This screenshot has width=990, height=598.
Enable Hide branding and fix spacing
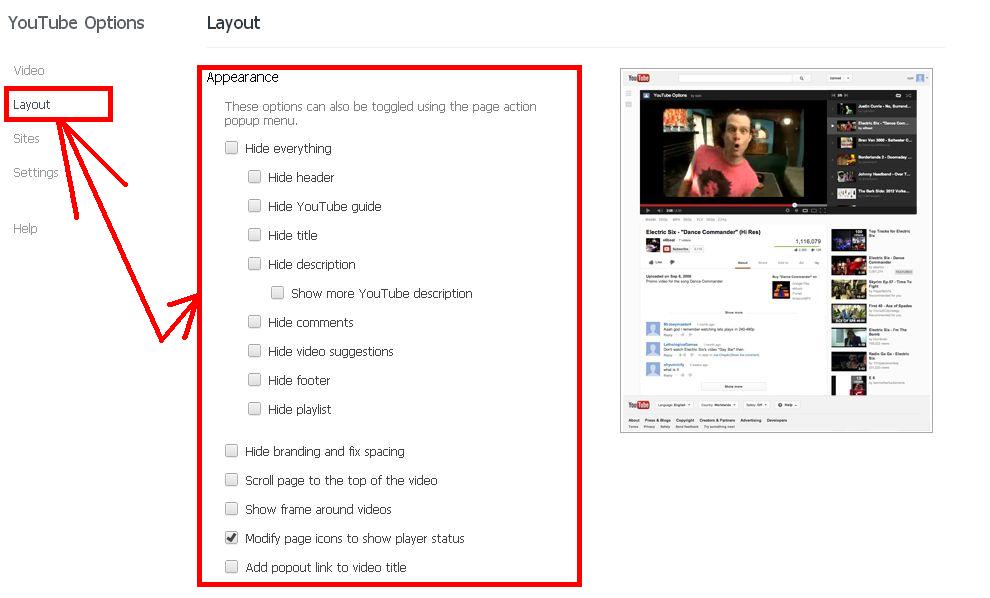click(232, 451)
